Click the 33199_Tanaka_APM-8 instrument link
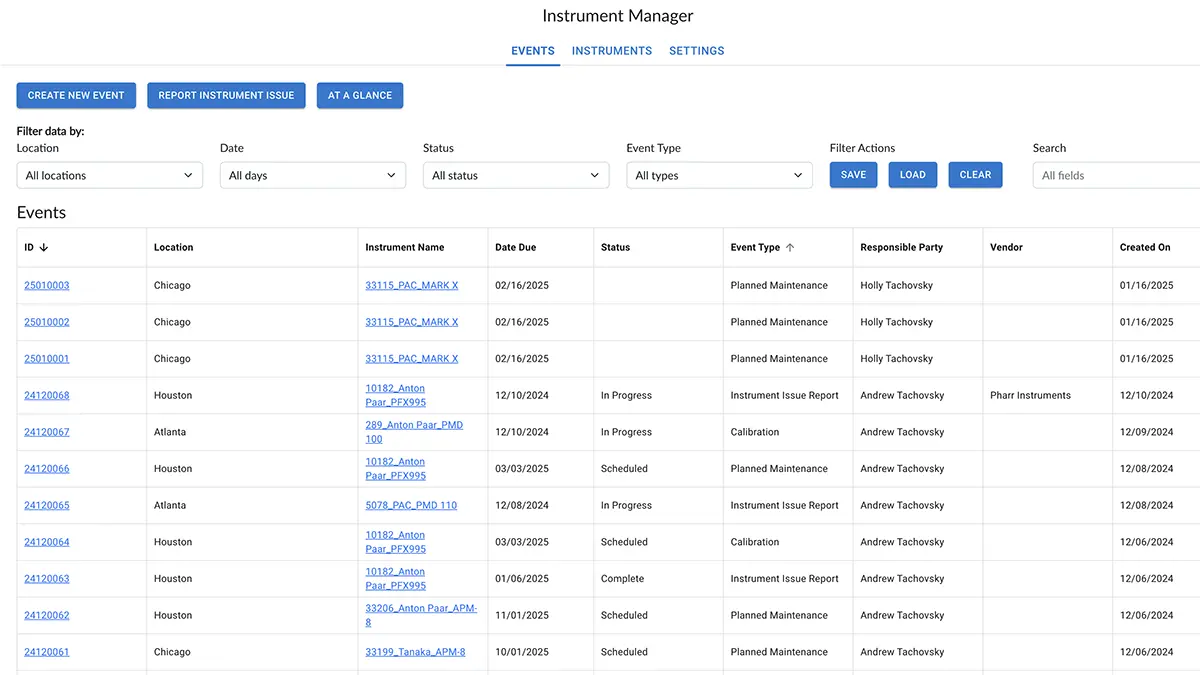This screenshot has width=1200, height=675. coord(415,652)
